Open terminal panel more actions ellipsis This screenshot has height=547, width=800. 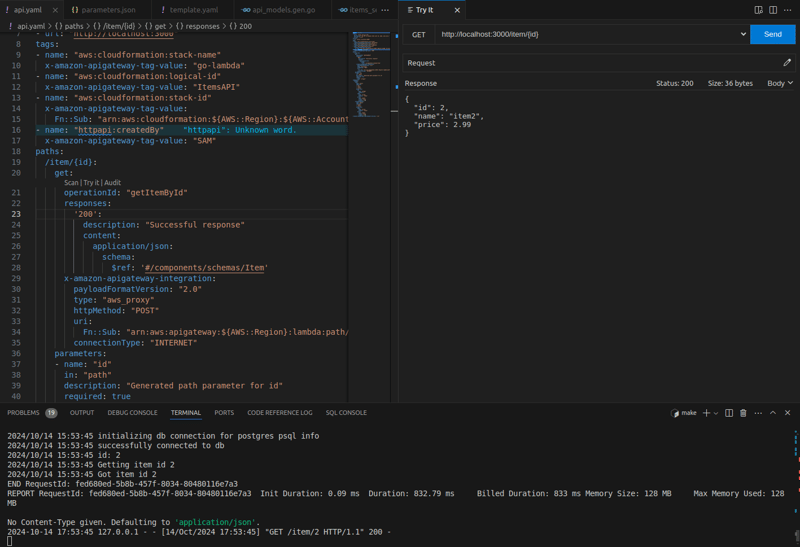click(758, 413)
